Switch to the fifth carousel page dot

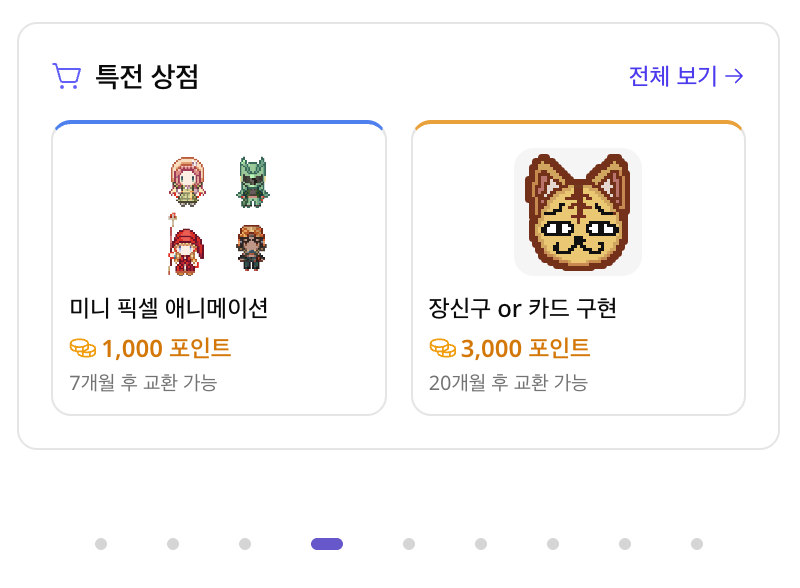[x=409, y=544]
